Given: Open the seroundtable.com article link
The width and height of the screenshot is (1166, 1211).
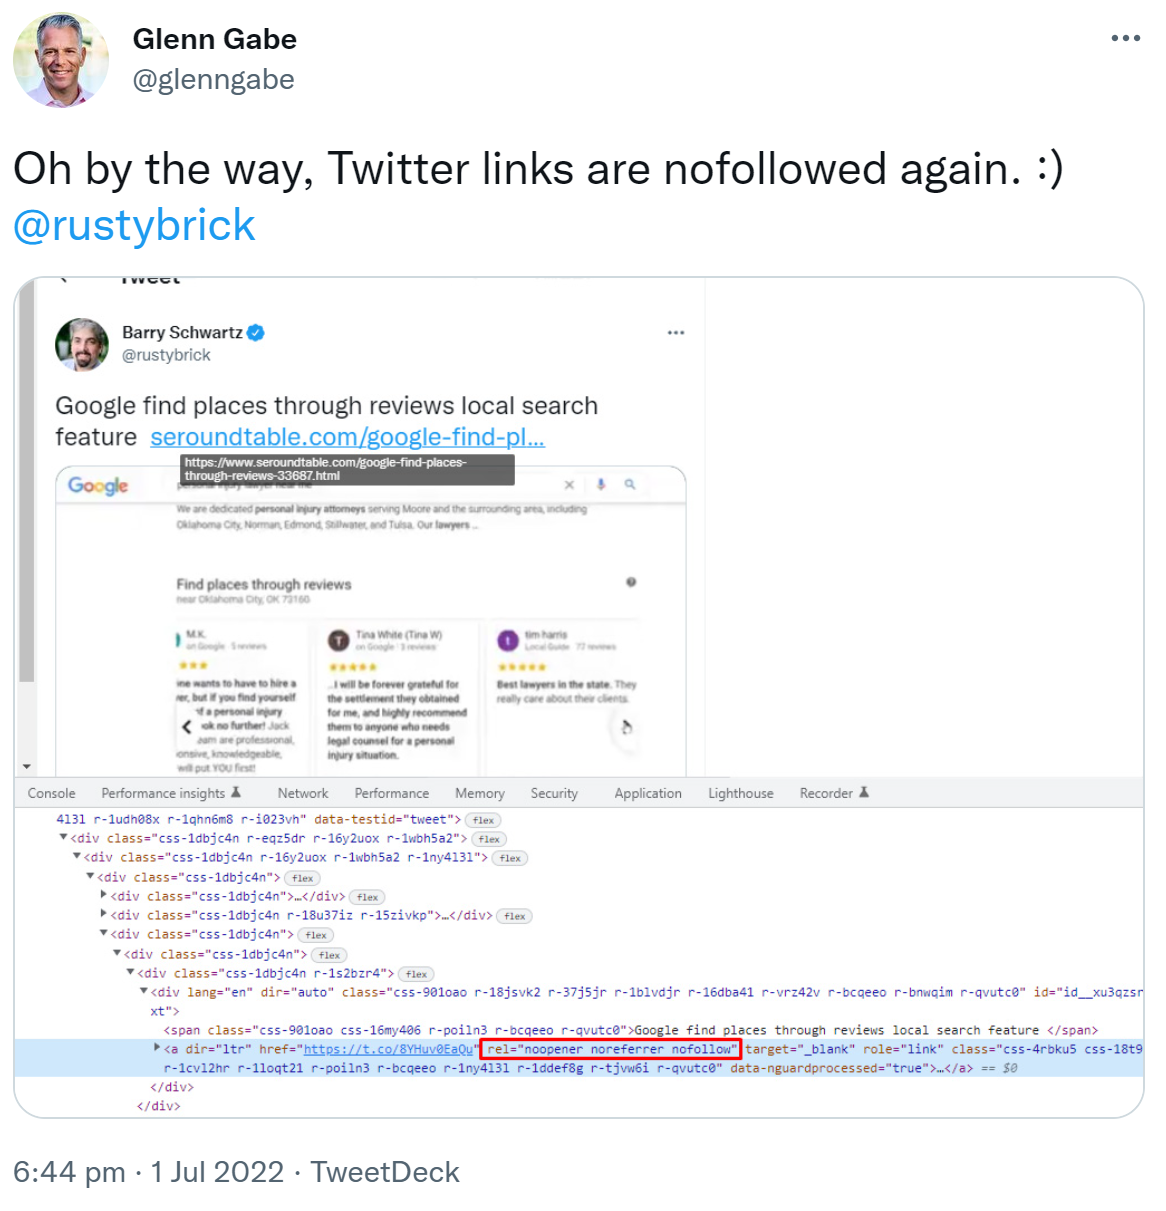Looking at the screenshot, I should (347, 437).
